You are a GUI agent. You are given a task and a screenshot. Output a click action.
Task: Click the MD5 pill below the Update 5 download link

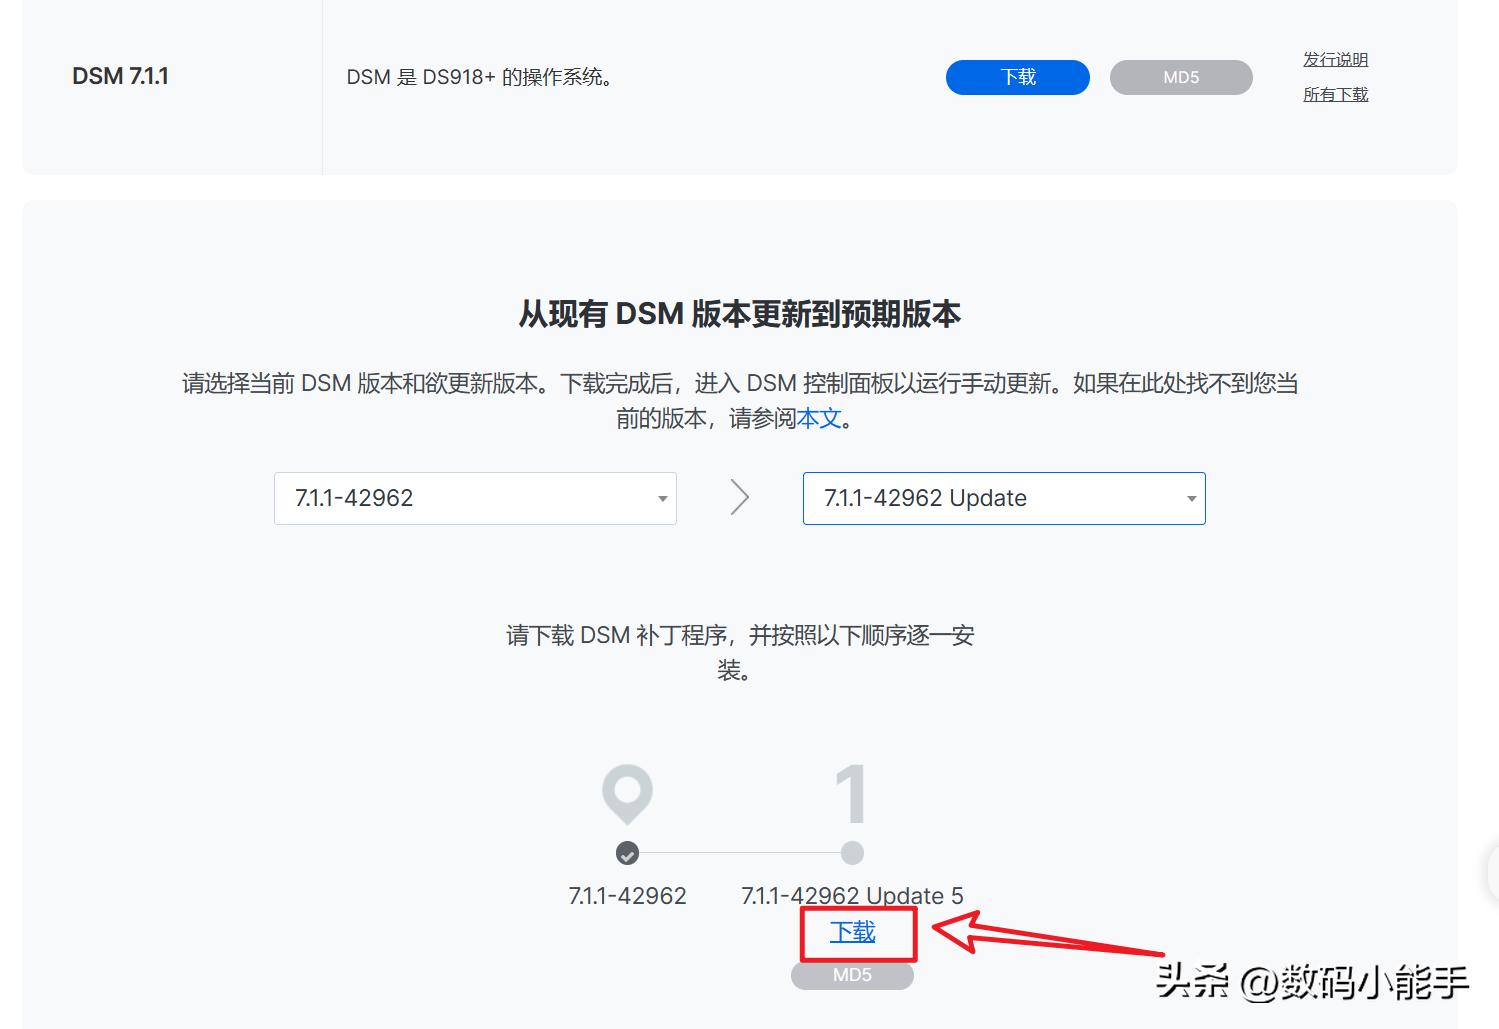[x=852, y=975]
